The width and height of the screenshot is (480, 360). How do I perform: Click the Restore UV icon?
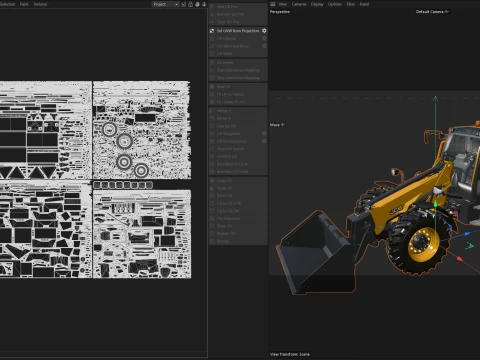click(212, 234)
